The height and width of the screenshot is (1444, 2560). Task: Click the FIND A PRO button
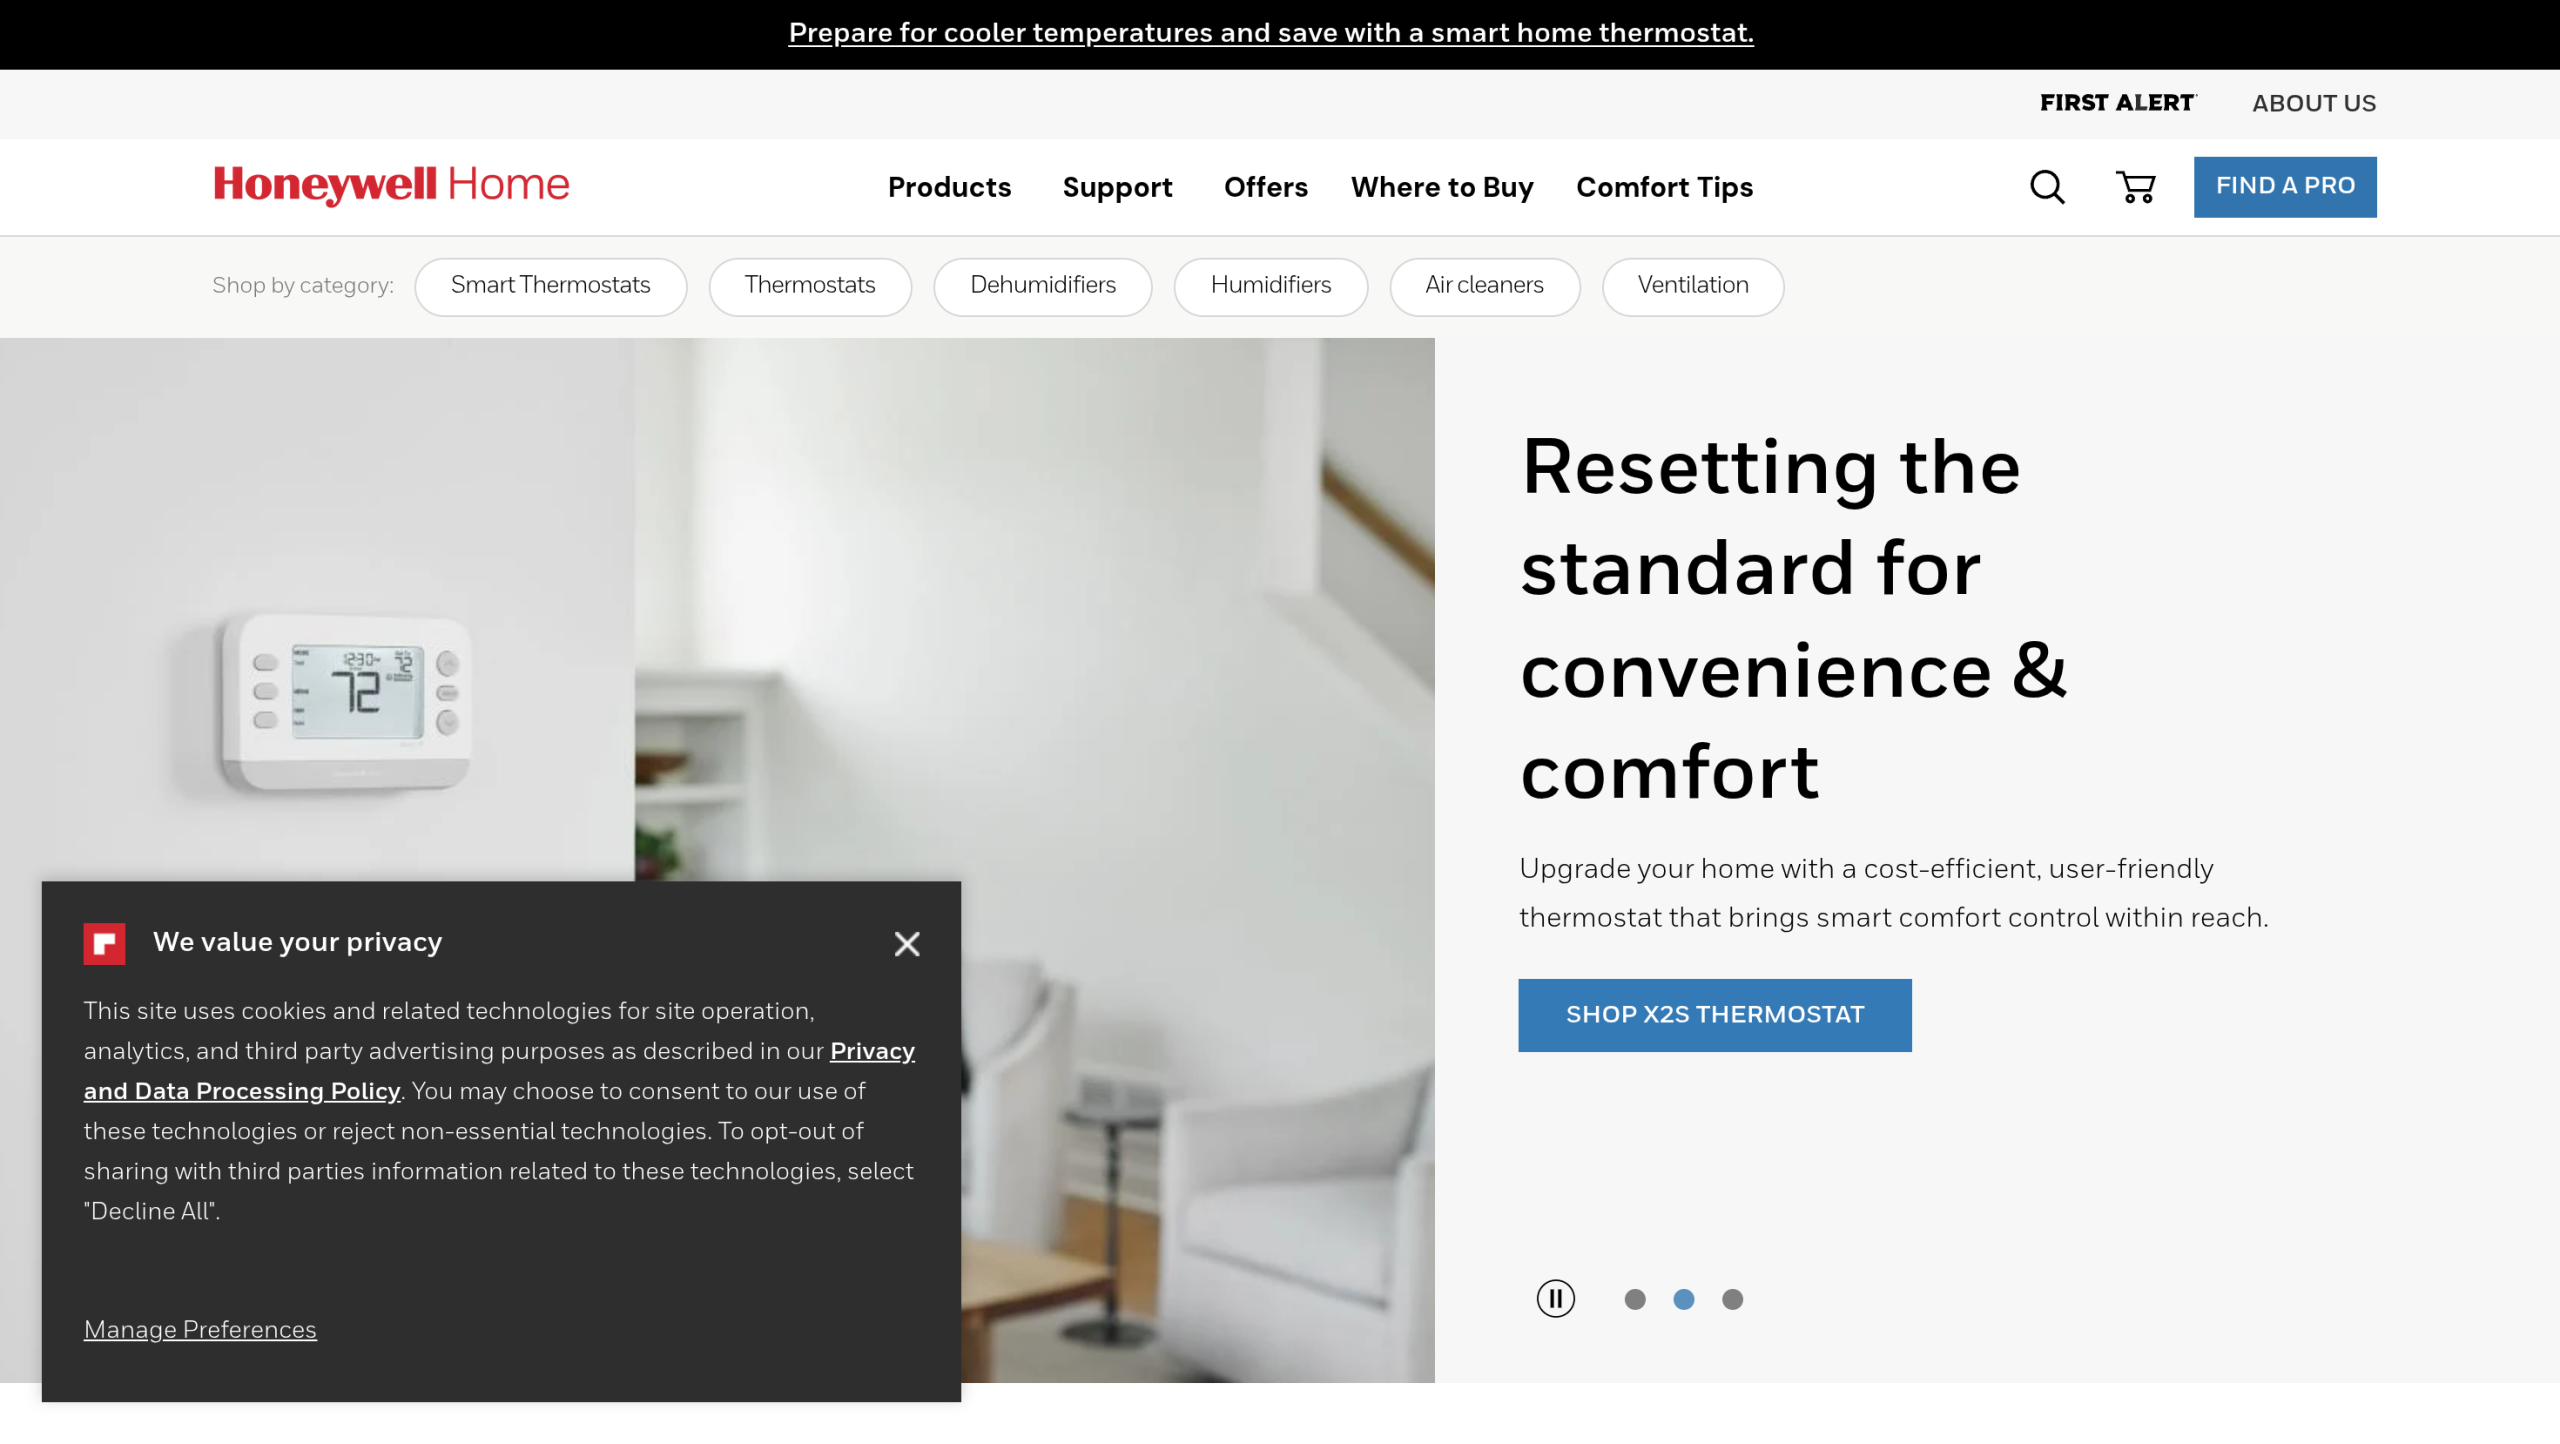[x=2285, y=187]
